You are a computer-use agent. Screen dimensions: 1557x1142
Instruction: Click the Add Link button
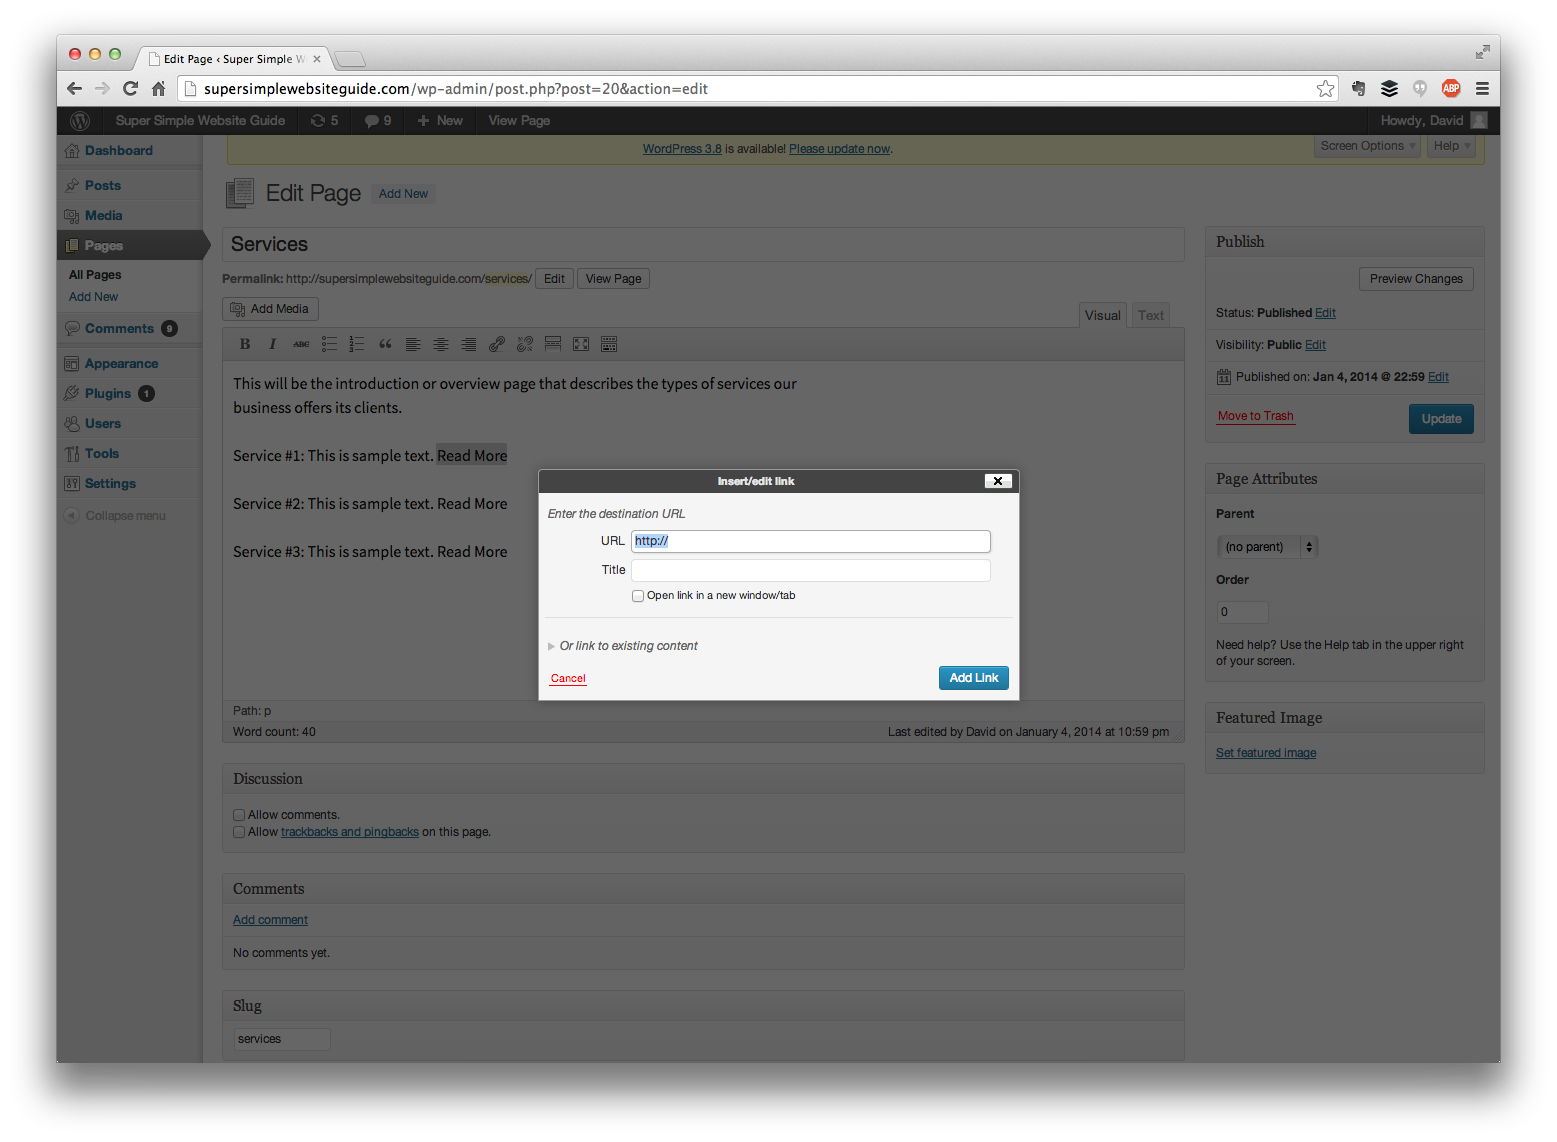pyautogui.click(x=974, y=678)
